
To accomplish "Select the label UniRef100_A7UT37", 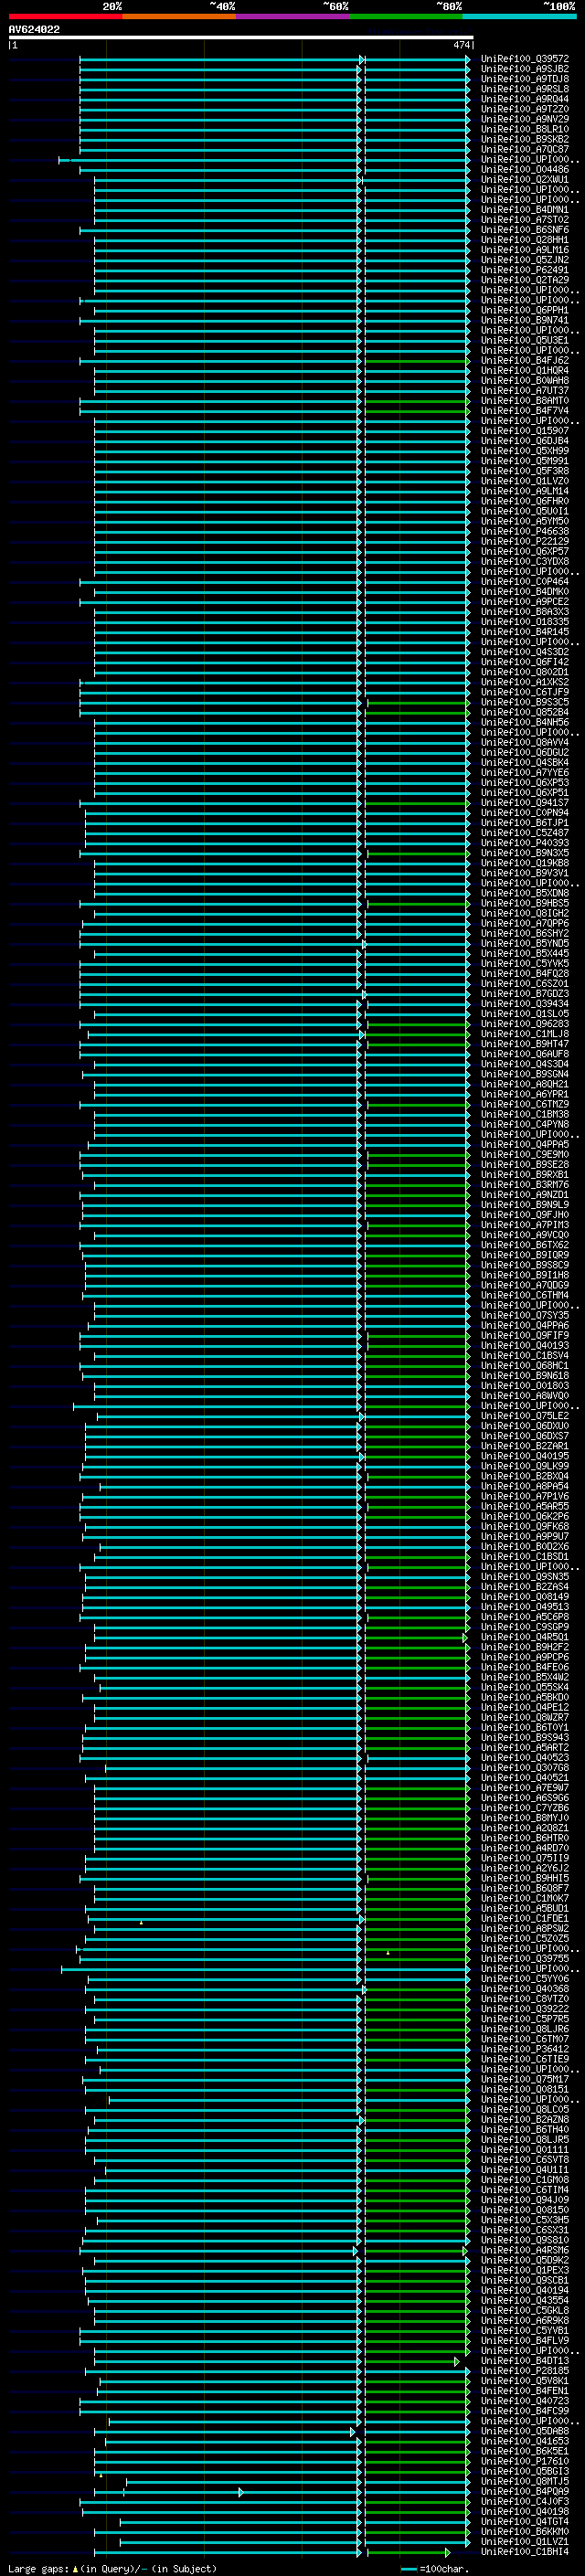I will click(x=525, y=390).
